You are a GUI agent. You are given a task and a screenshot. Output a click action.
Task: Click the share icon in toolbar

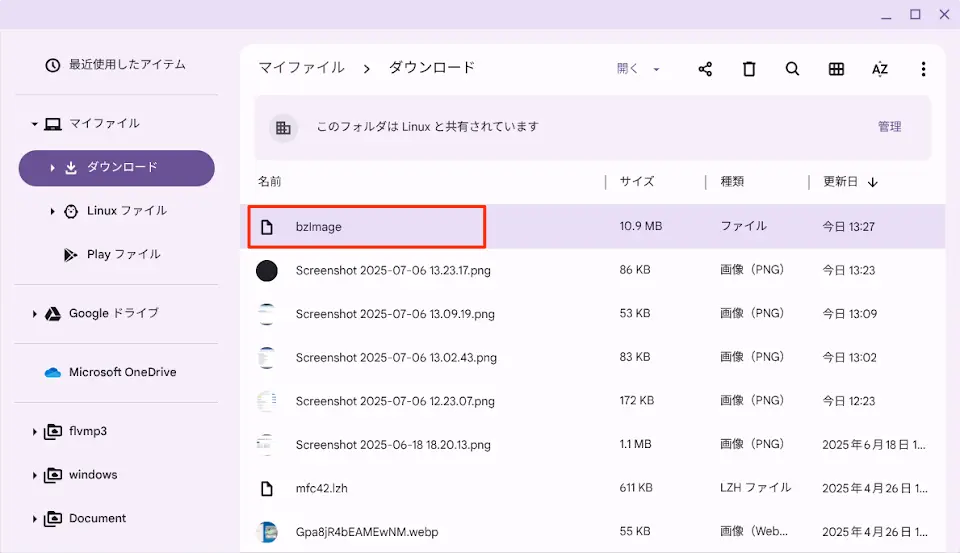coord(705,69)
